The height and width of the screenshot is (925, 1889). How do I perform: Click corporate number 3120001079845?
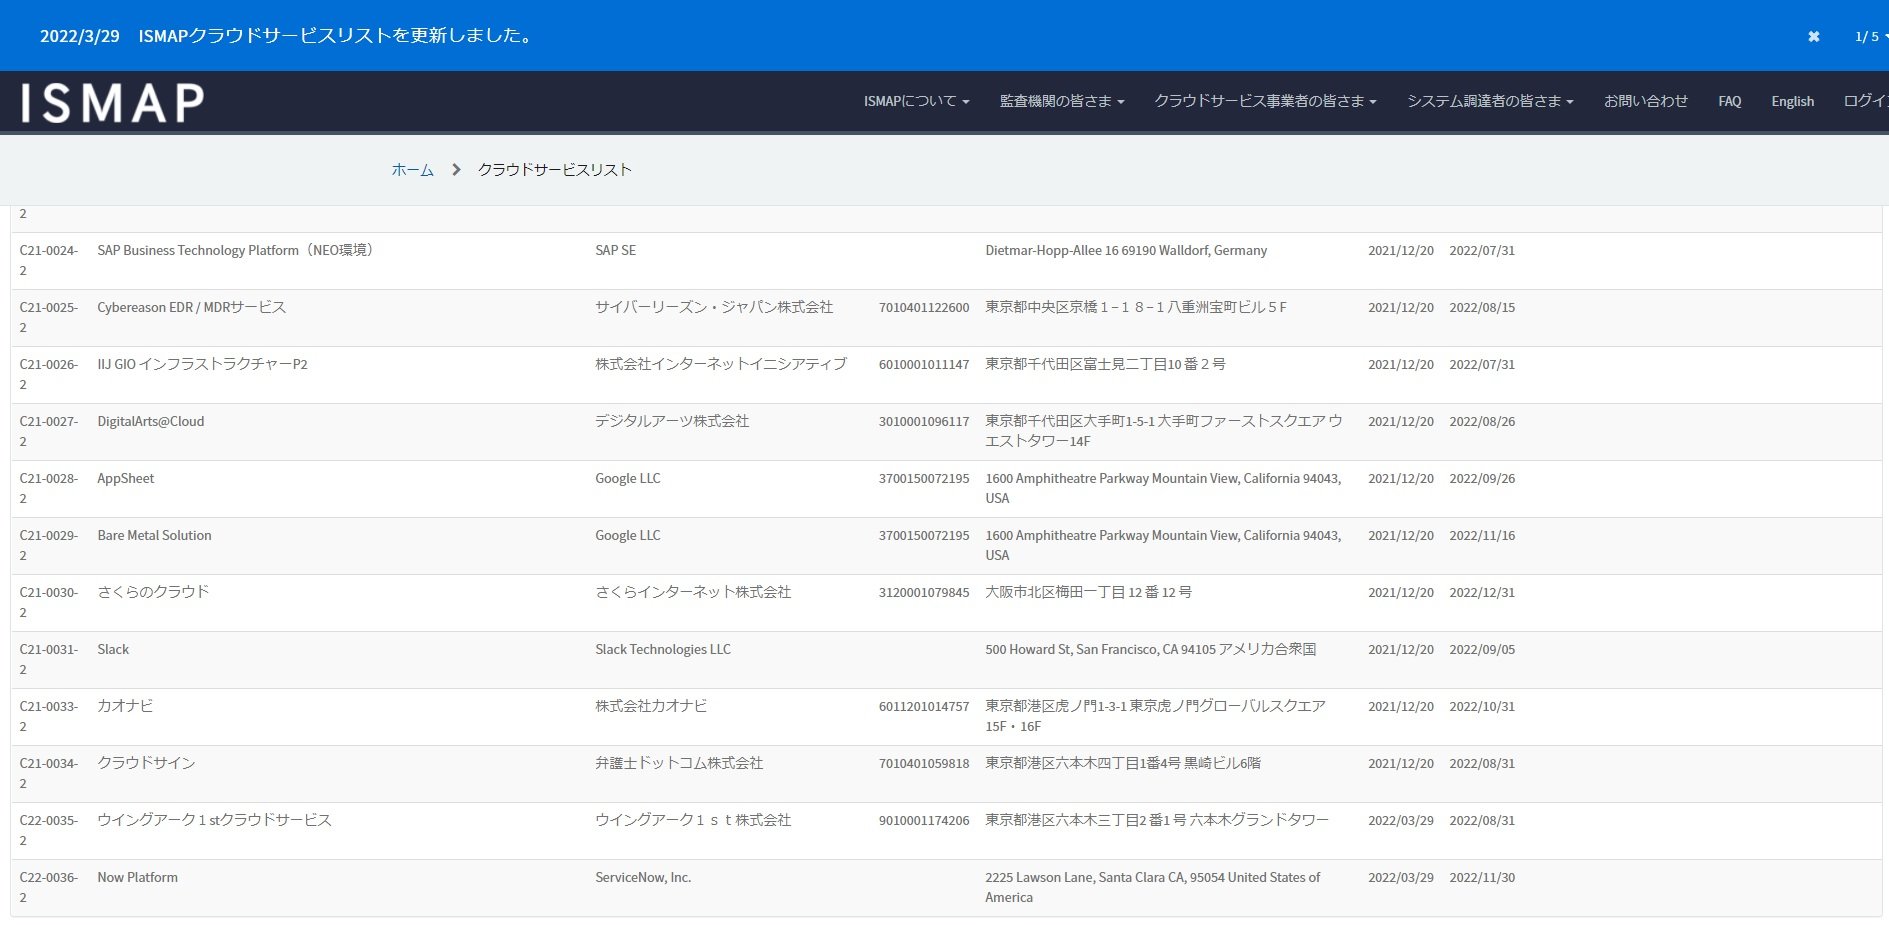click(x=924, y=592)
